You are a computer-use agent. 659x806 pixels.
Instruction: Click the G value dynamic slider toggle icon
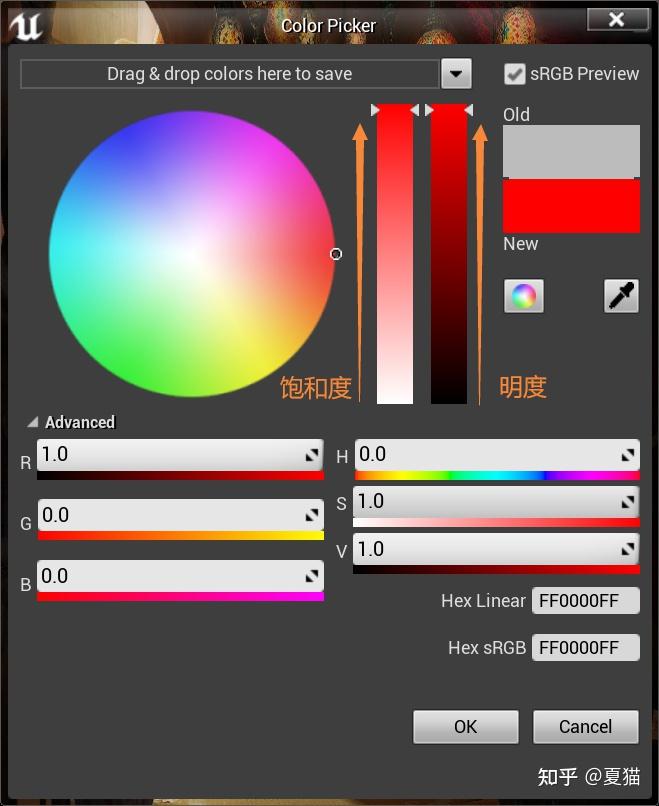pos(313,516)
